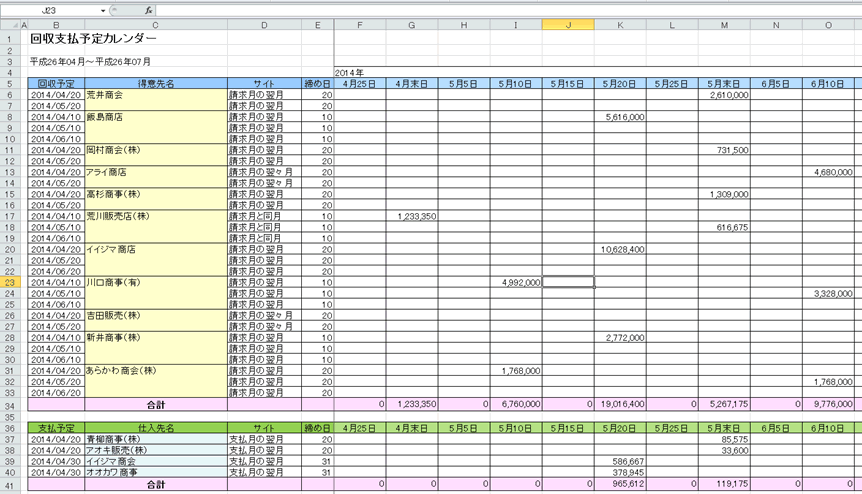Click into the formula bar input area

coord(500,9)
